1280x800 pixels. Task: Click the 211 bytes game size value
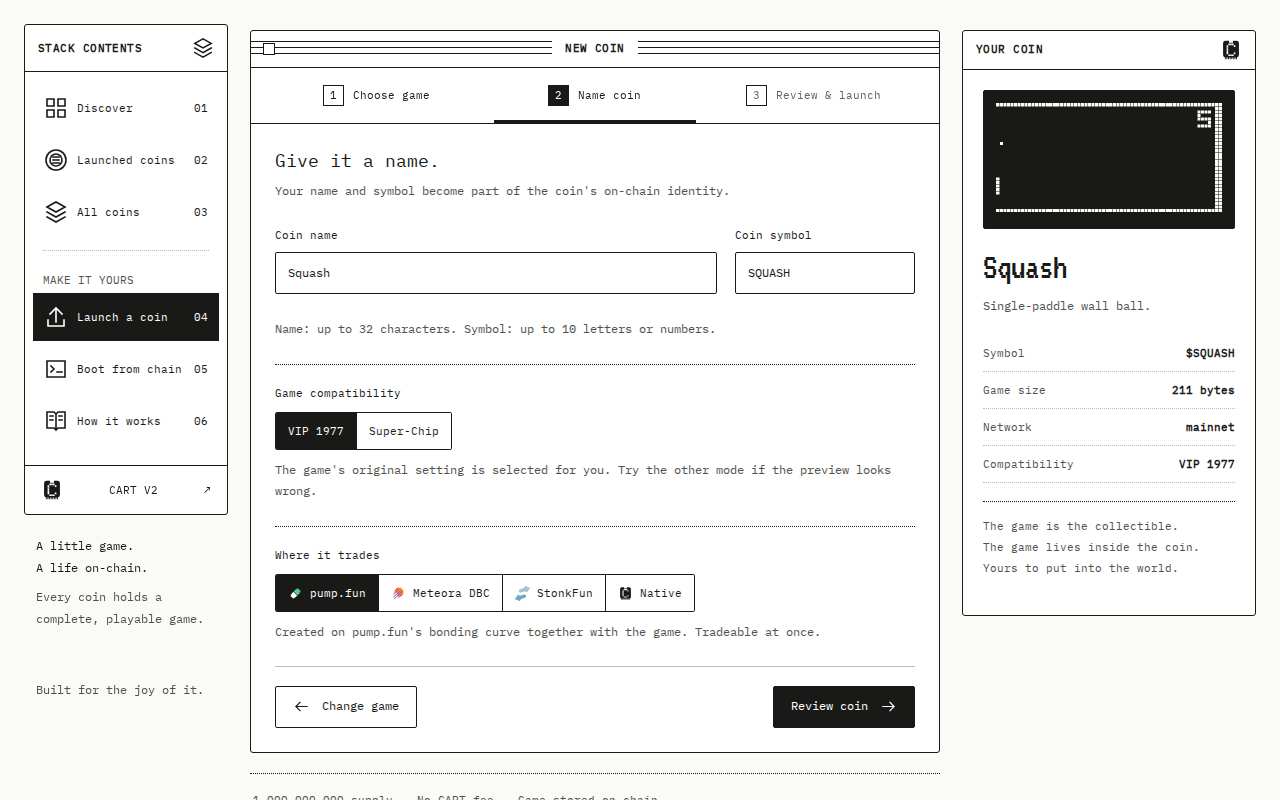(1203, 390)
